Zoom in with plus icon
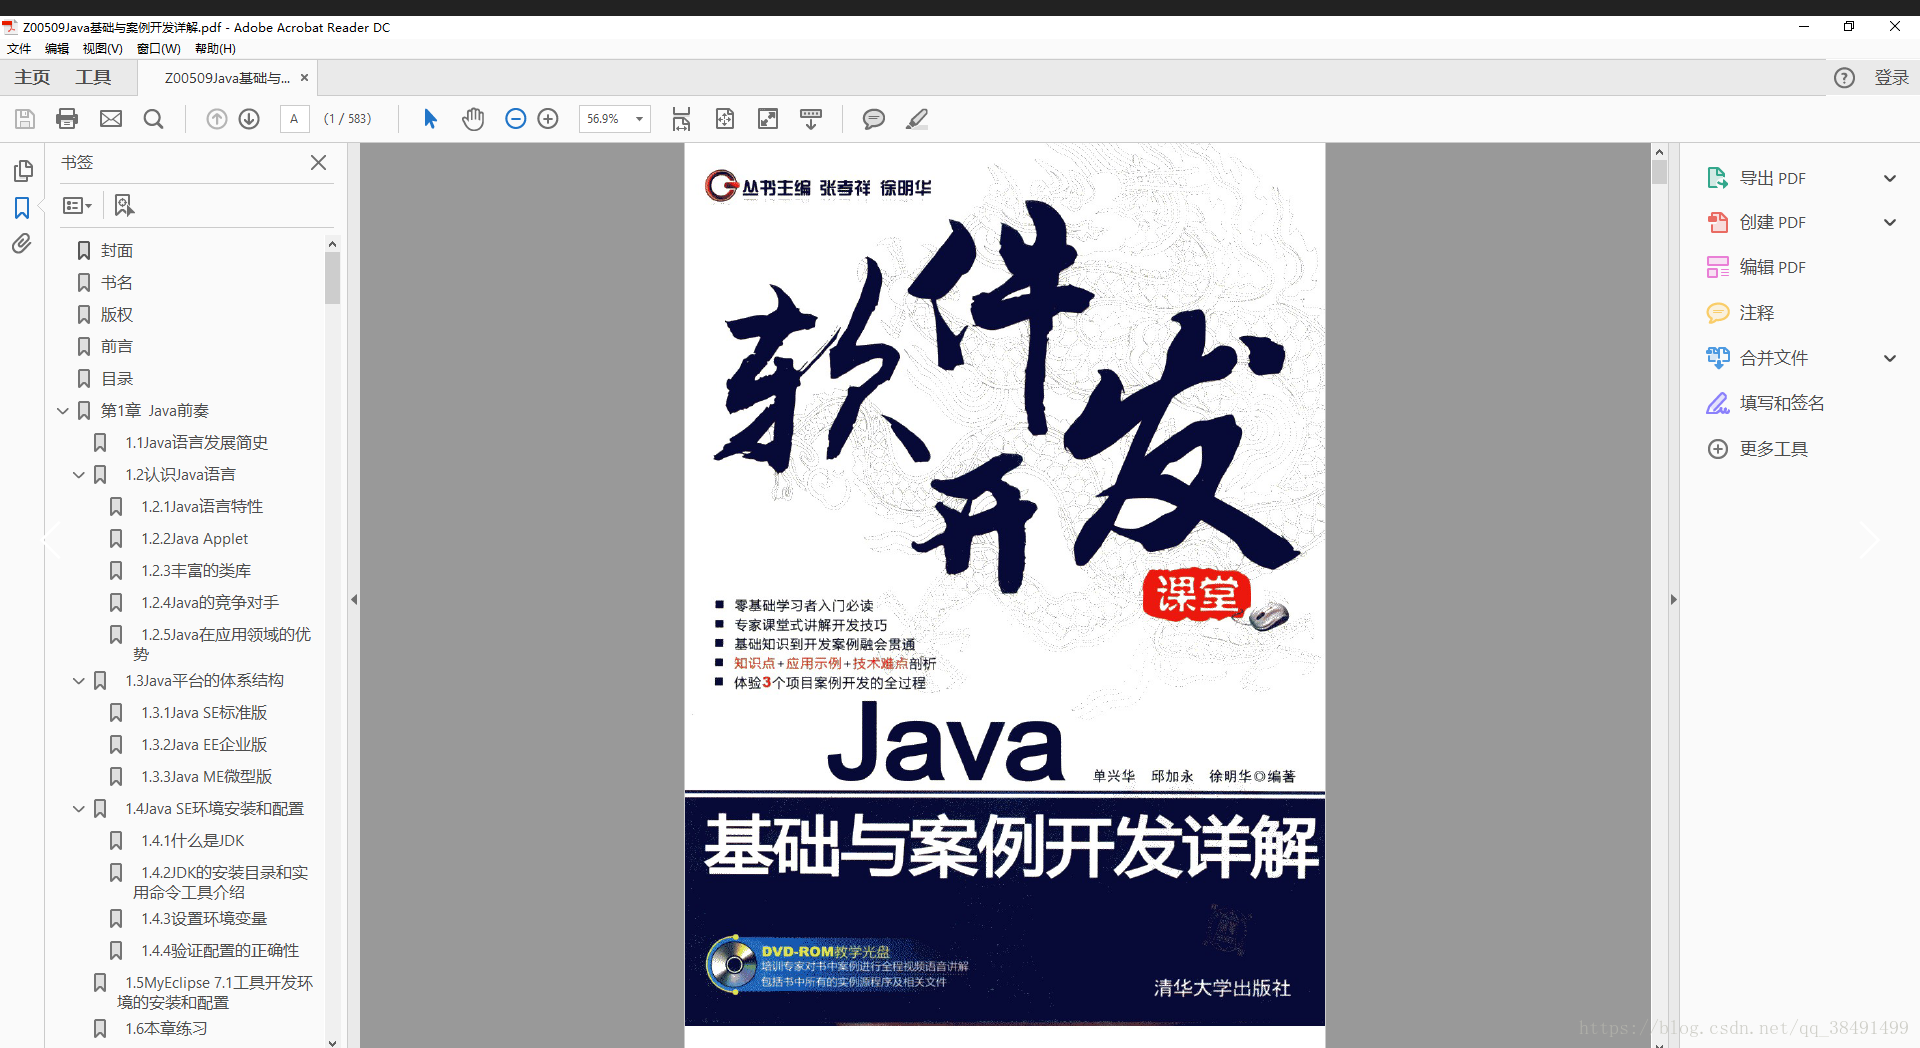Viewport: 1920px width, 1048px height. coord(548,119)
